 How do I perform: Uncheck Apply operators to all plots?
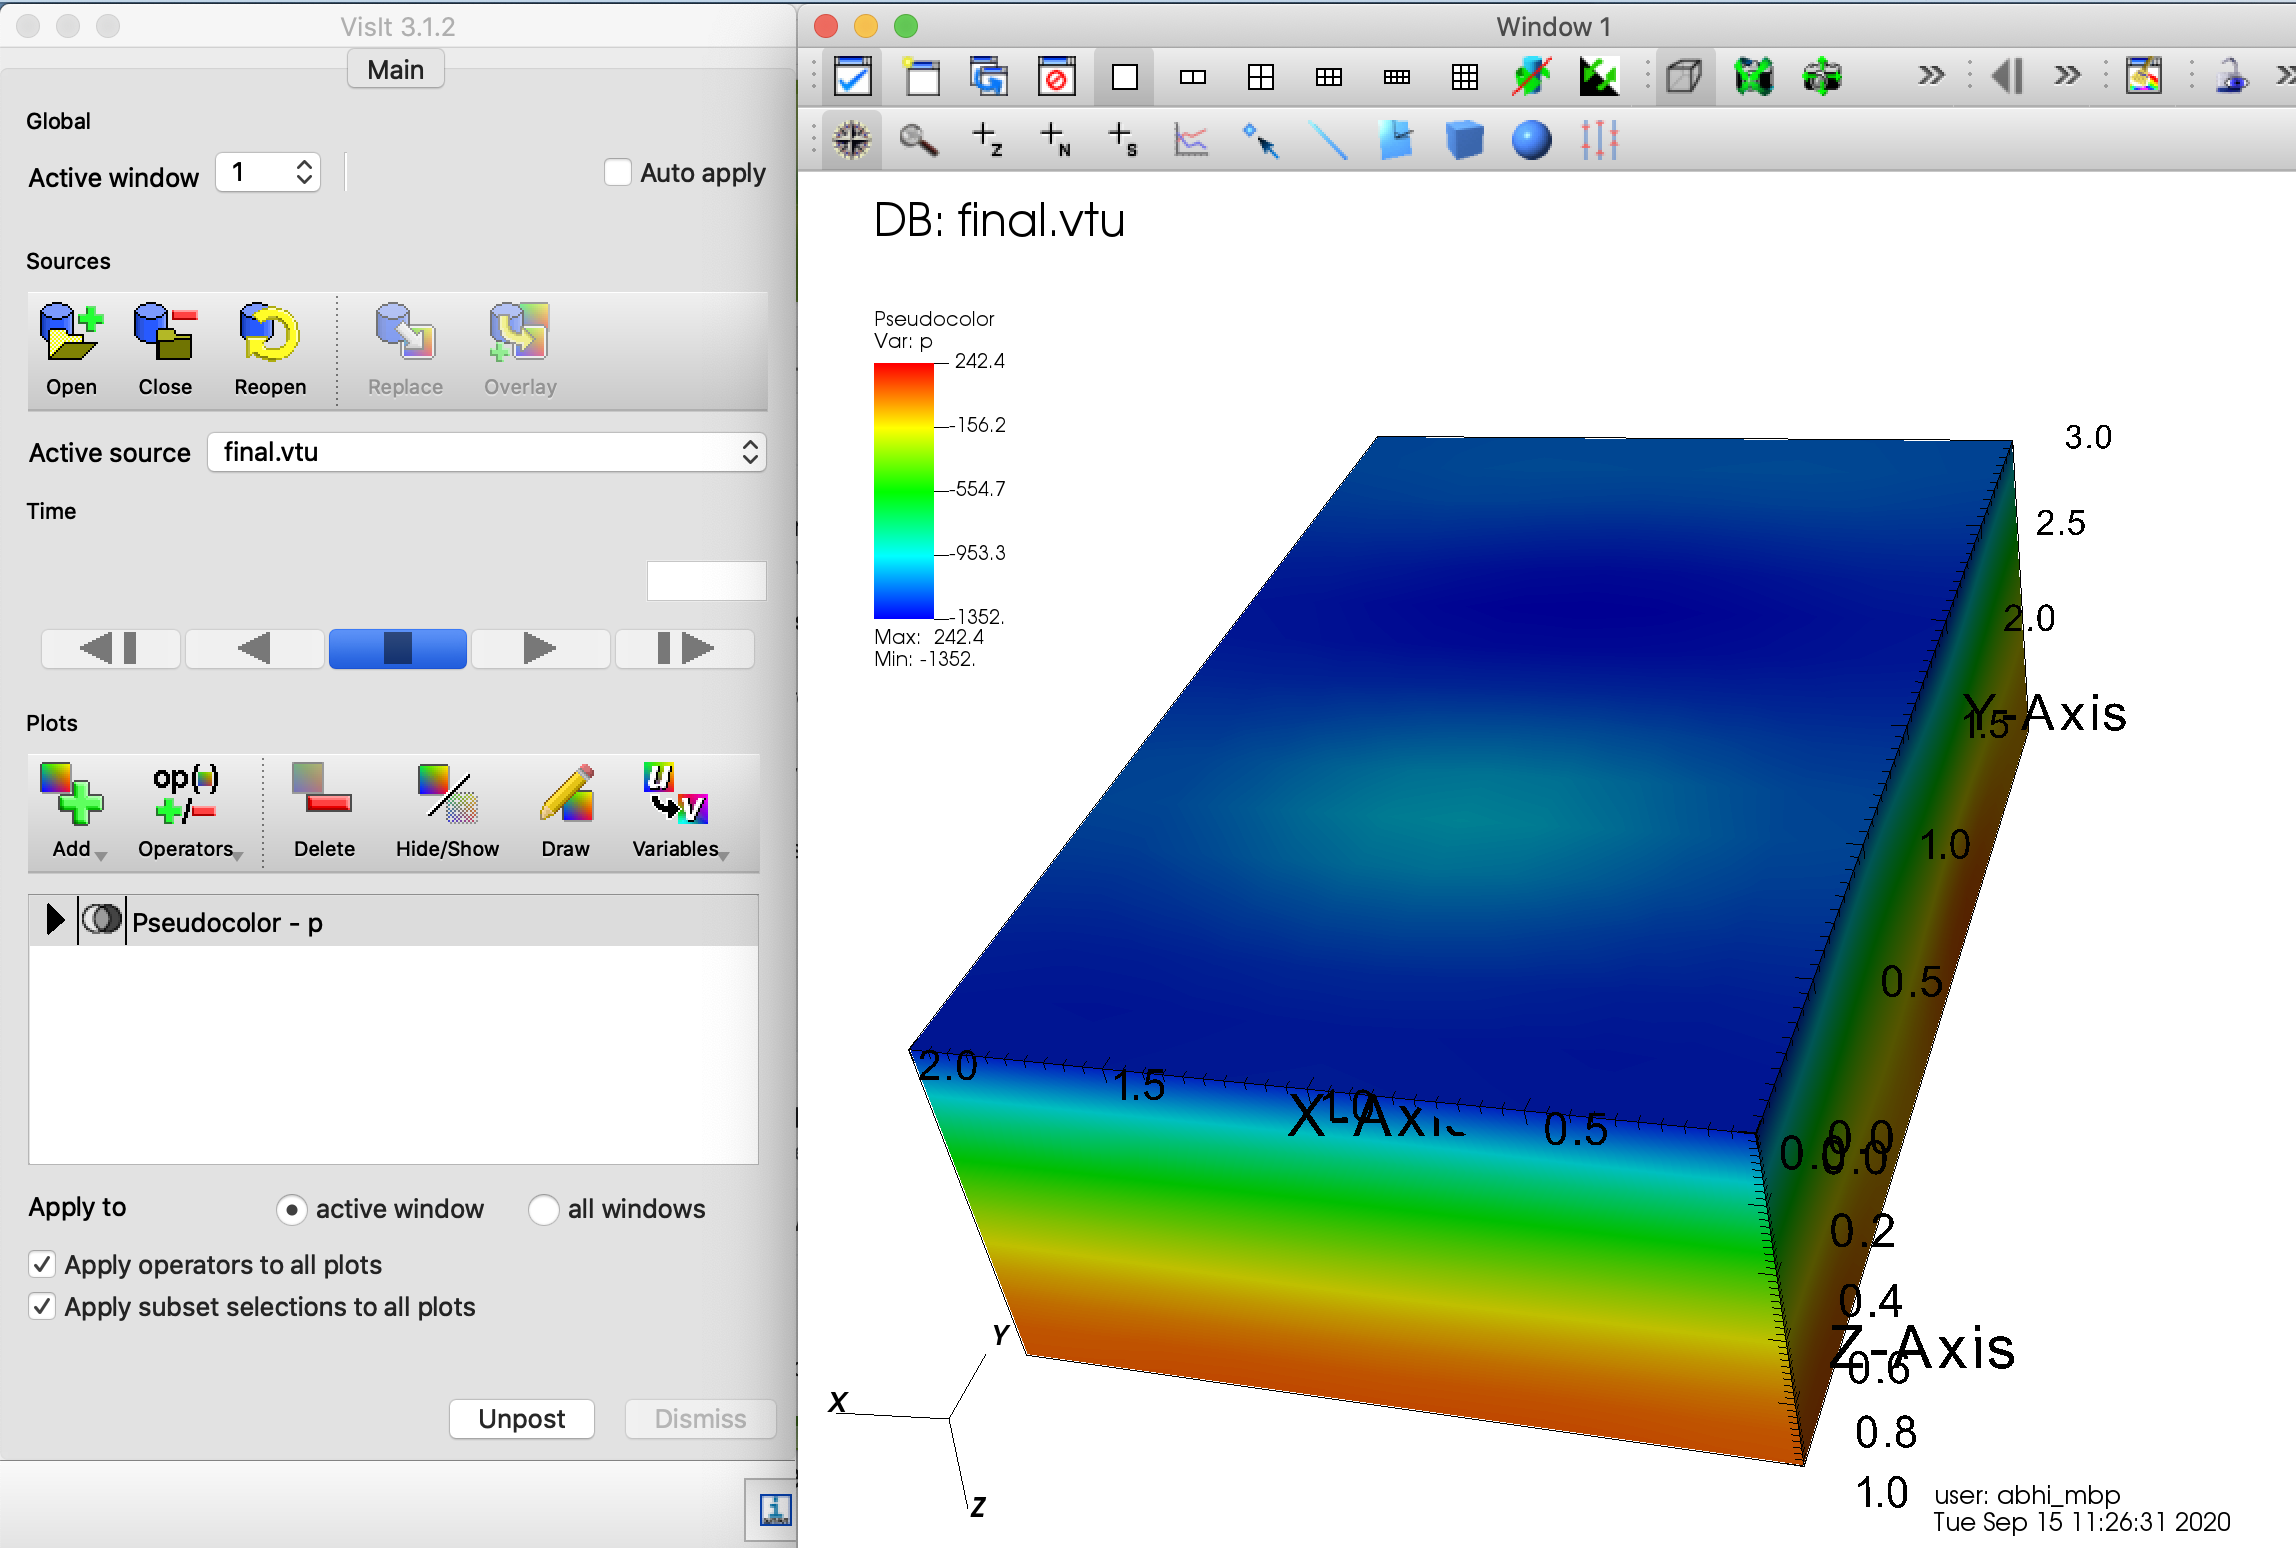pyautogui.click(x=42, y=1265)
